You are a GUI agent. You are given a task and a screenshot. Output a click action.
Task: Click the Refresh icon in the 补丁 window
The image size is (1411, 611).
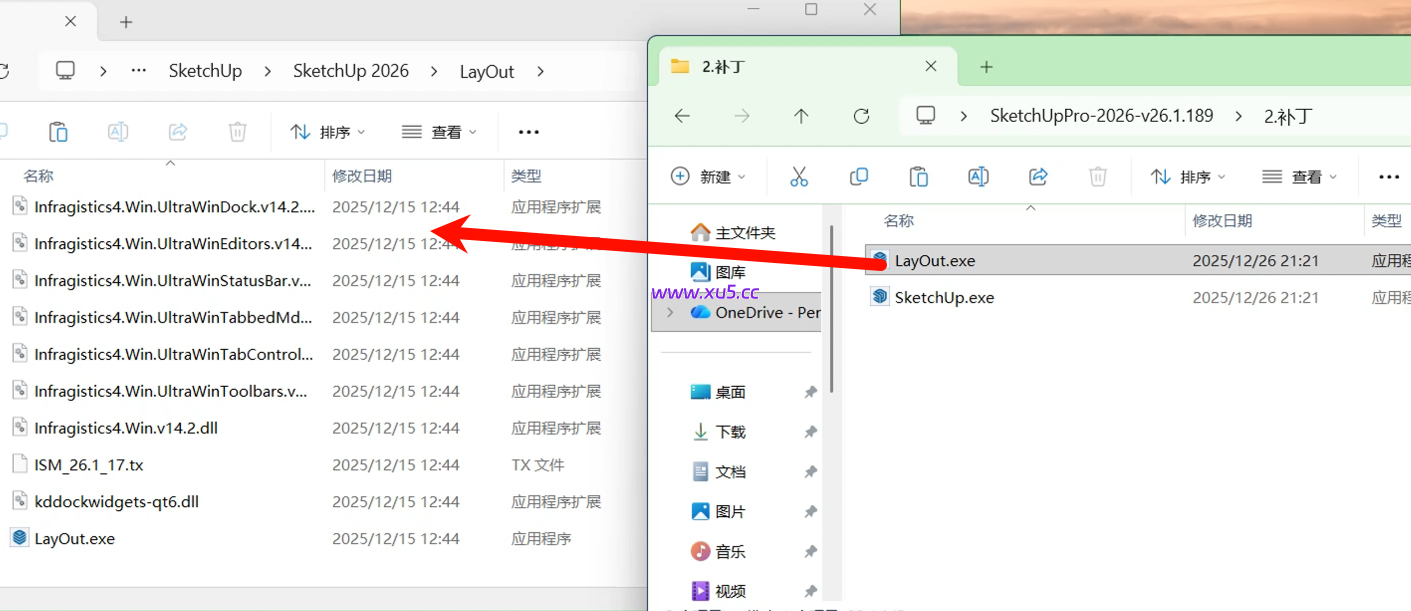861,116
